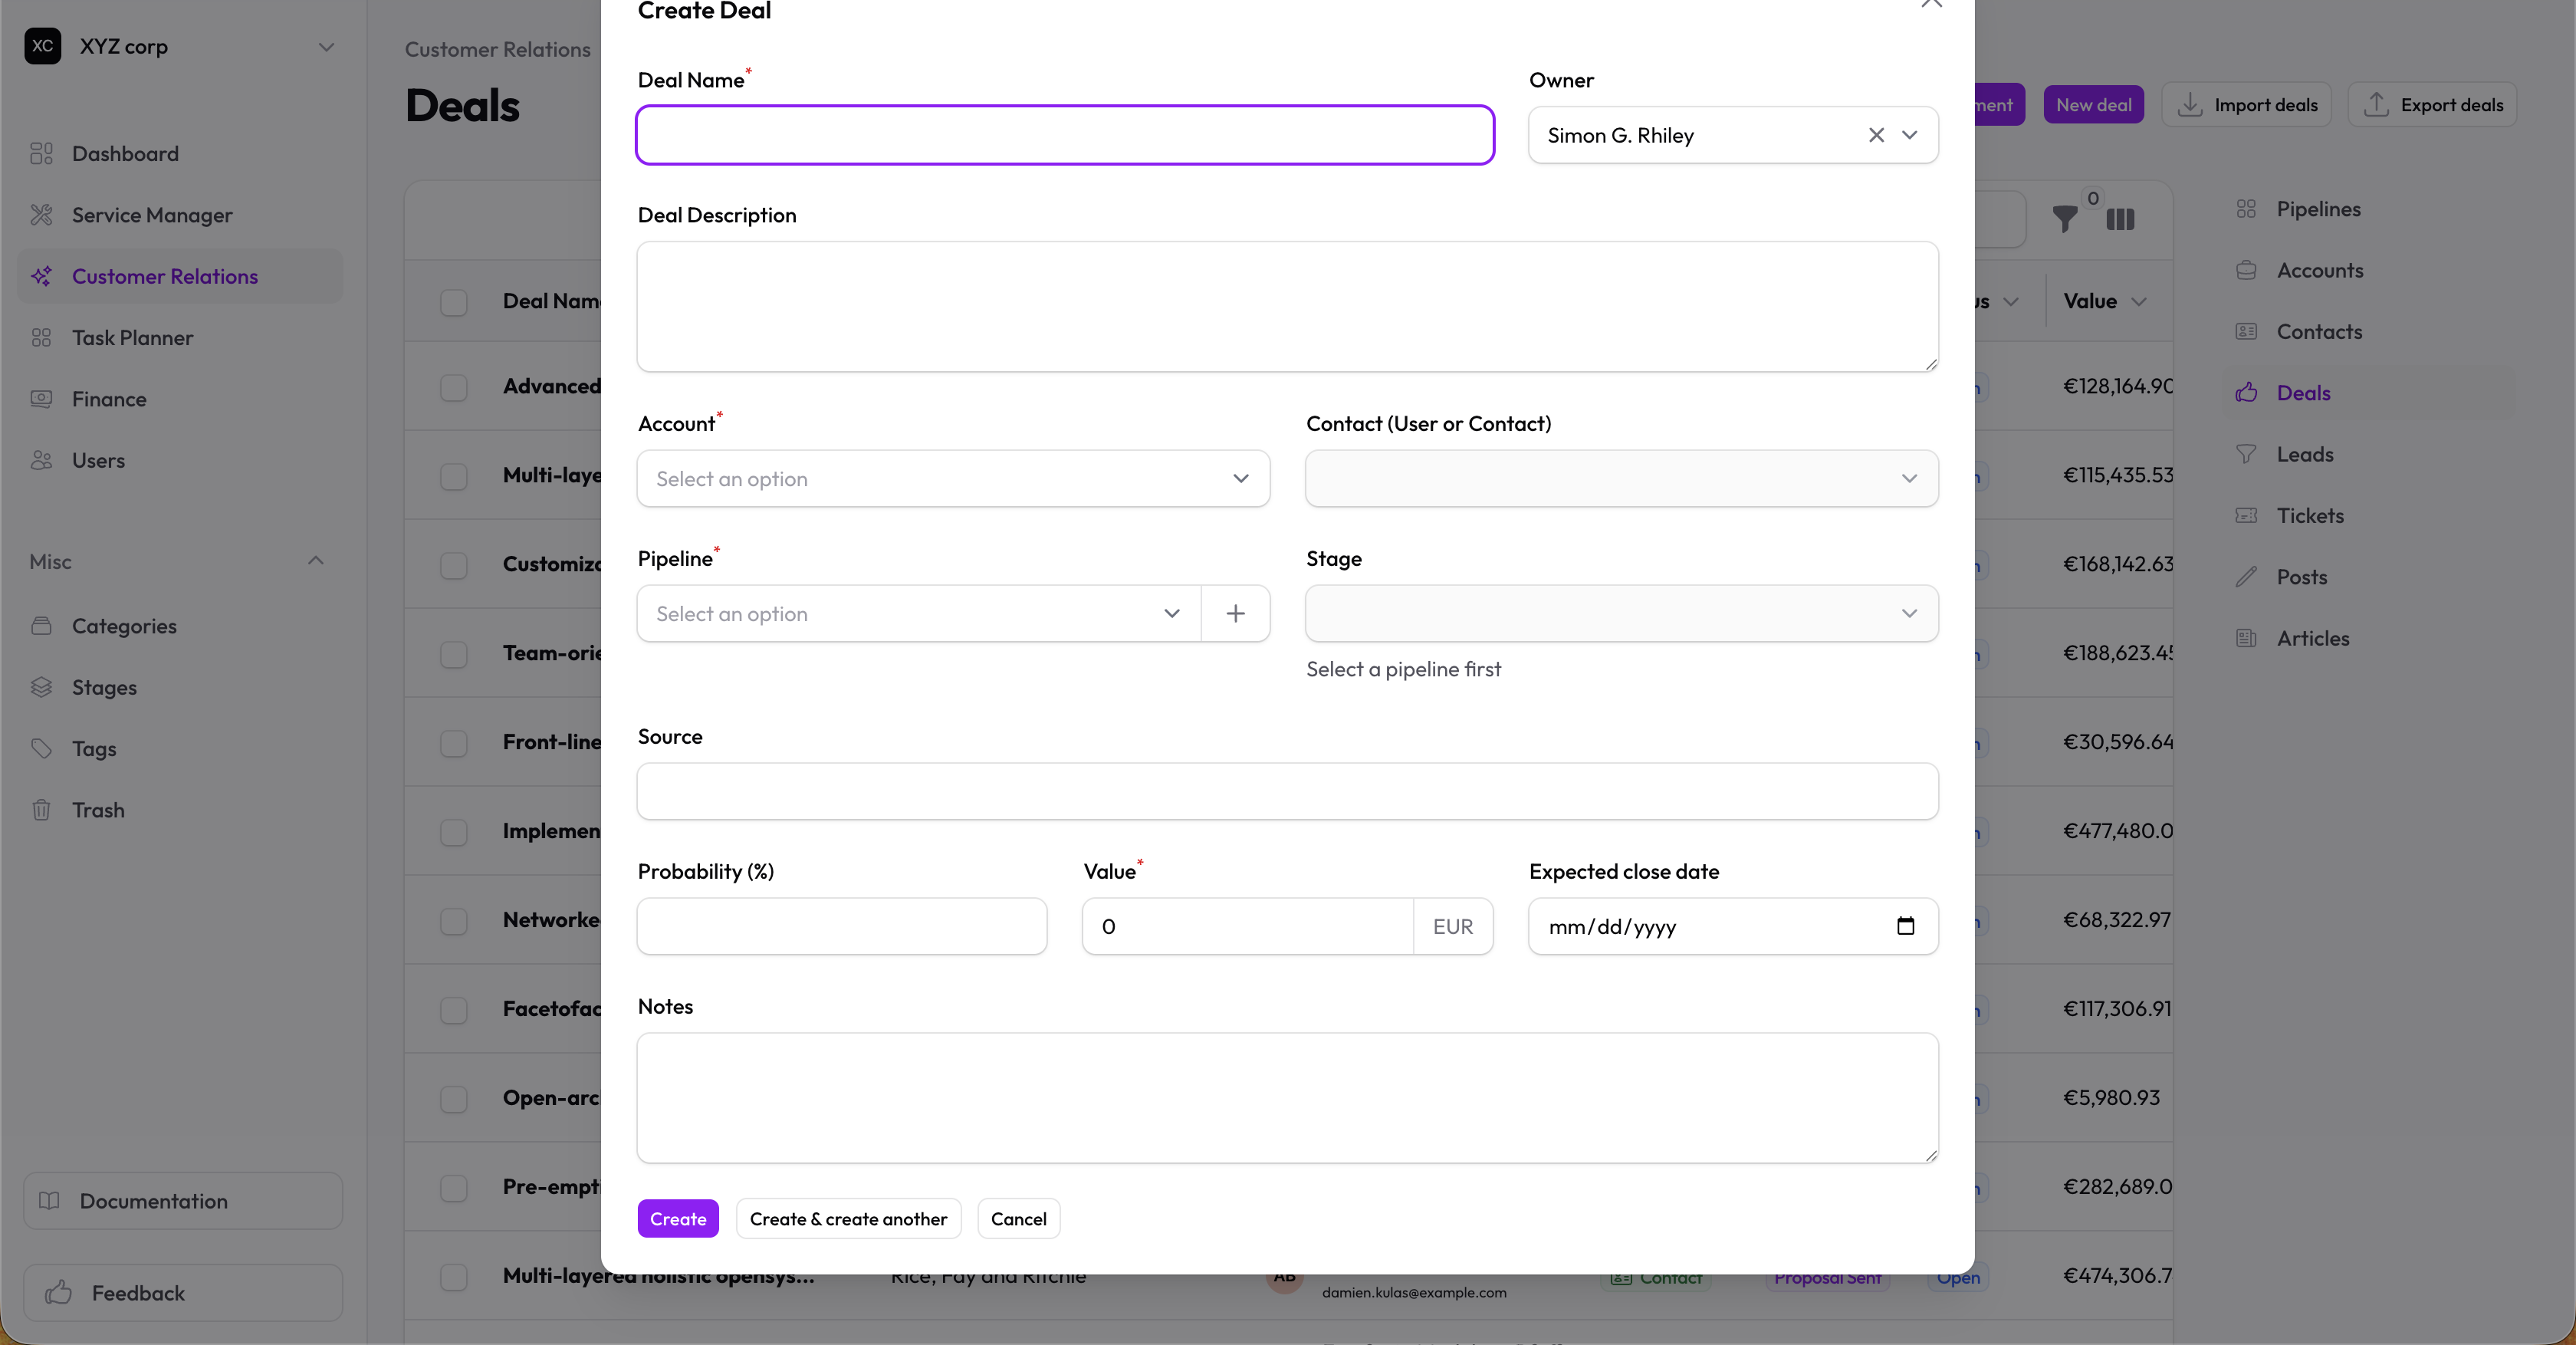Click the Dashboard sidebar icon

tap(41, 153)
